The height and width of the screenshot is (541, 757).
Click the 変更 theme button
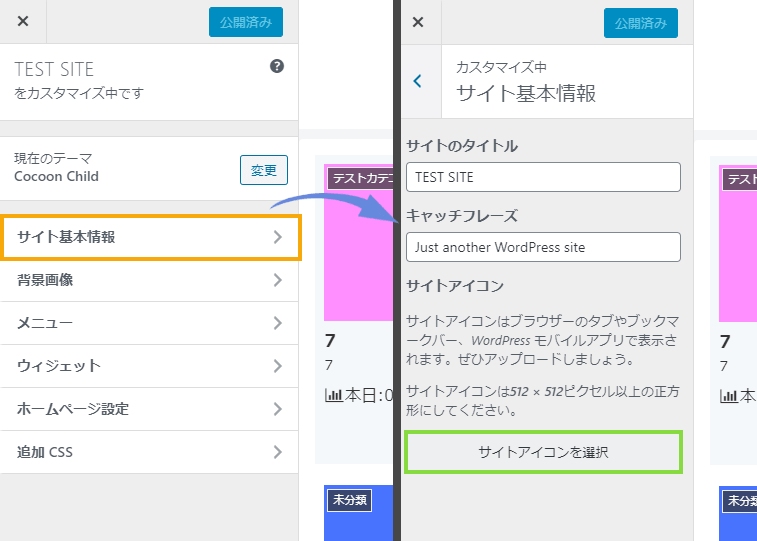tap(264, 170)
